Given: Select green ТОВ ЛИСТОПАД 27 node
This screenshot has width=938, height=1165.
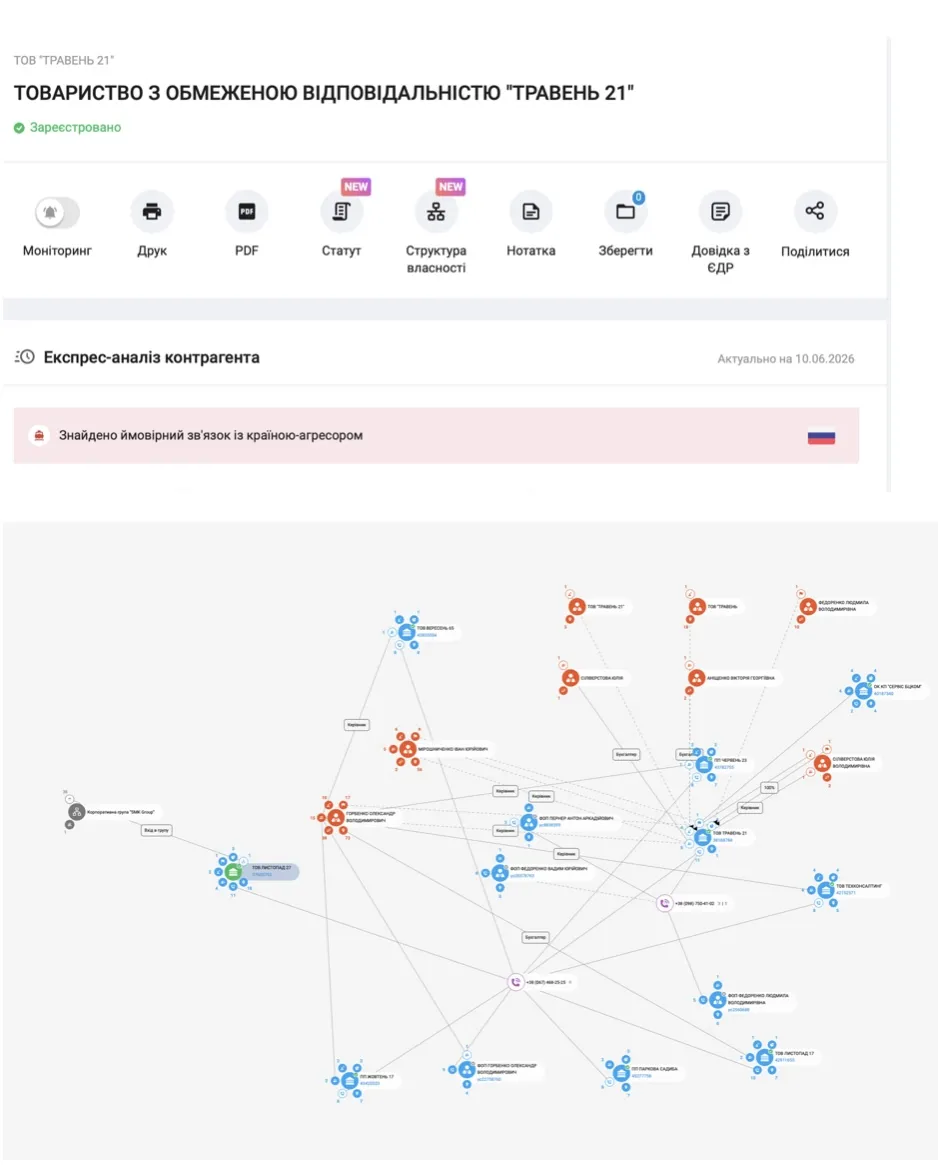Looking at the screenshot, I should (233, 872).
